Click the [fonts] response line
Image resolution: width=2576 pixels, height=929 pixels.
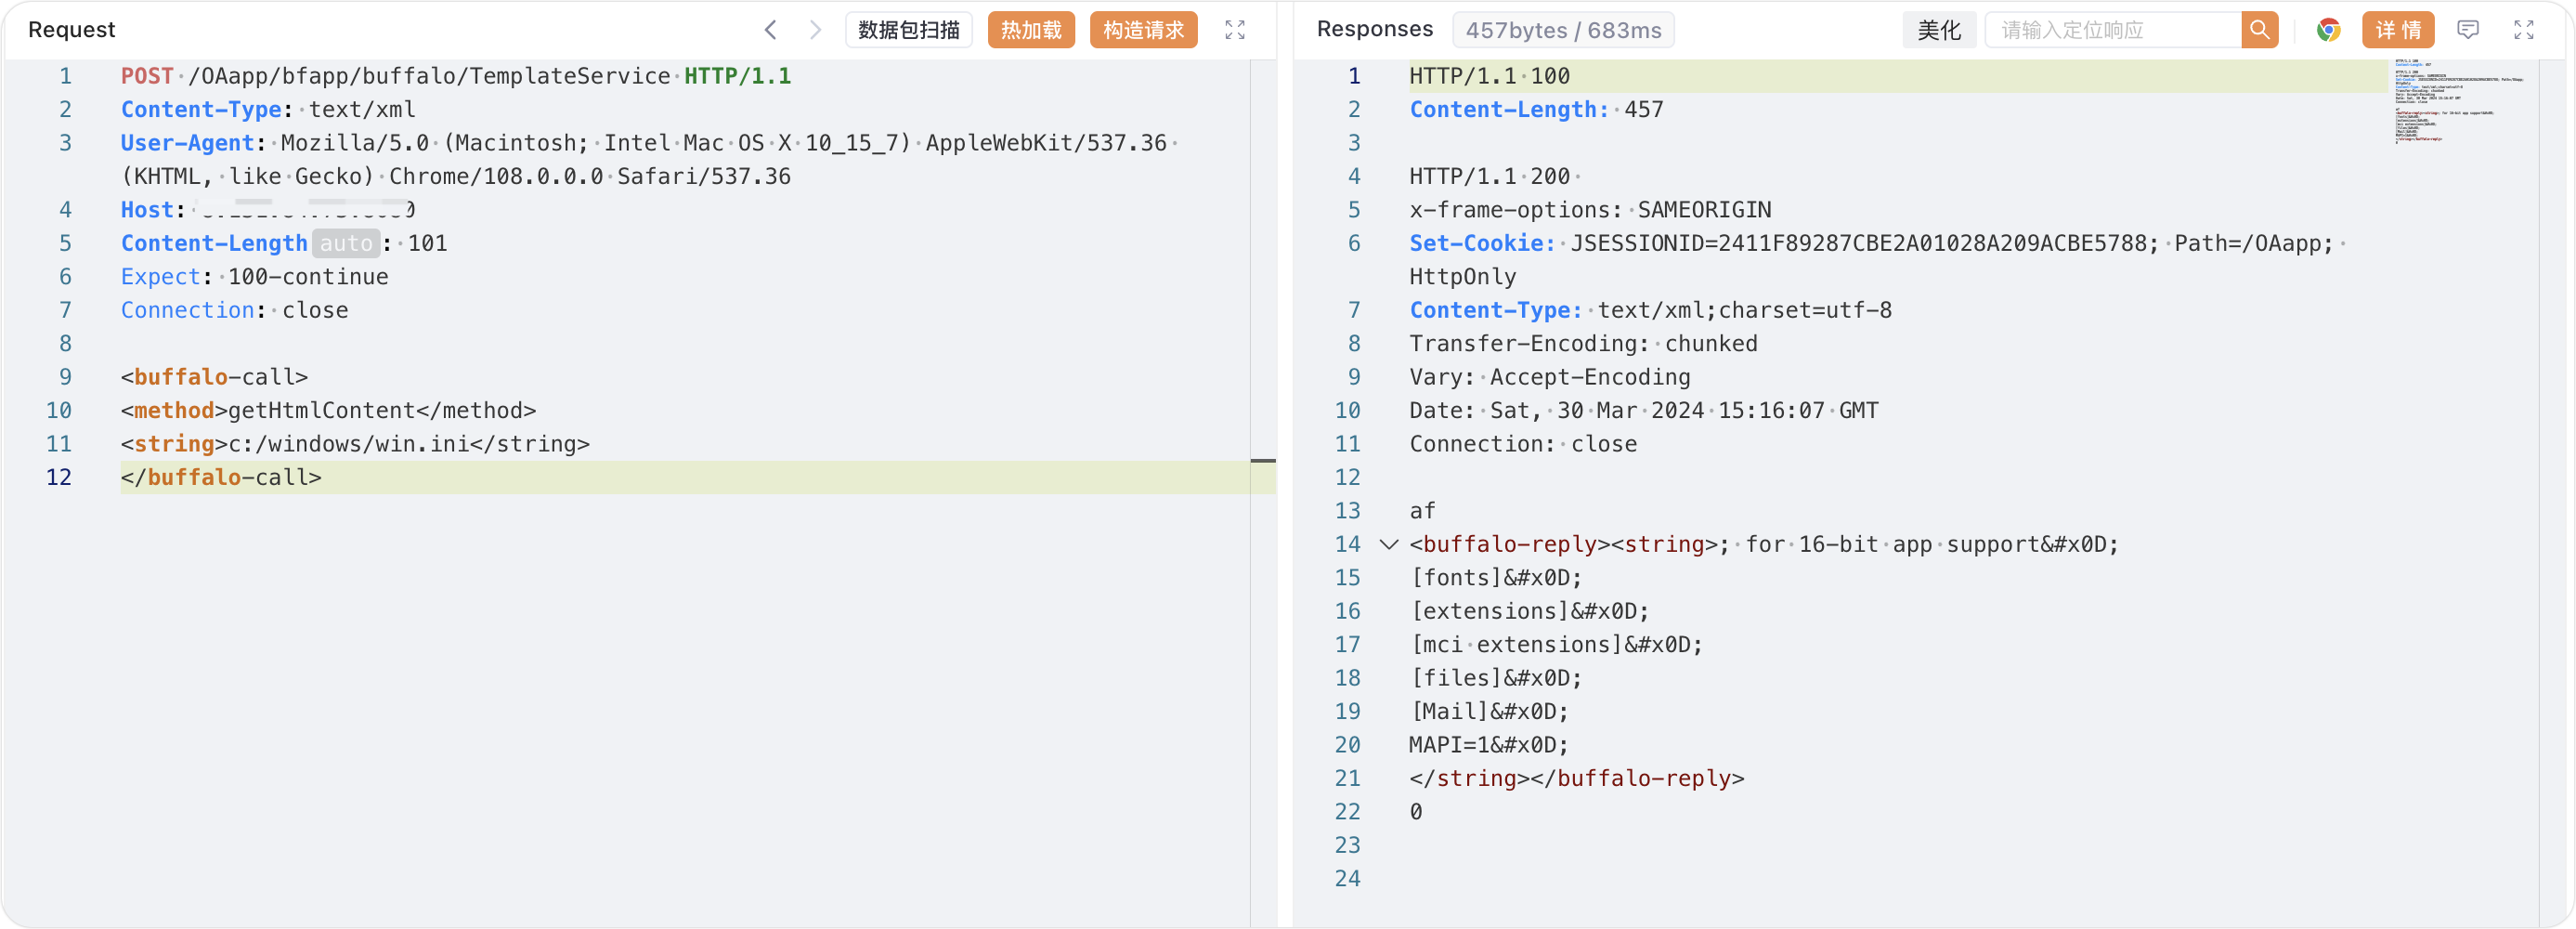coord(1496,578)
